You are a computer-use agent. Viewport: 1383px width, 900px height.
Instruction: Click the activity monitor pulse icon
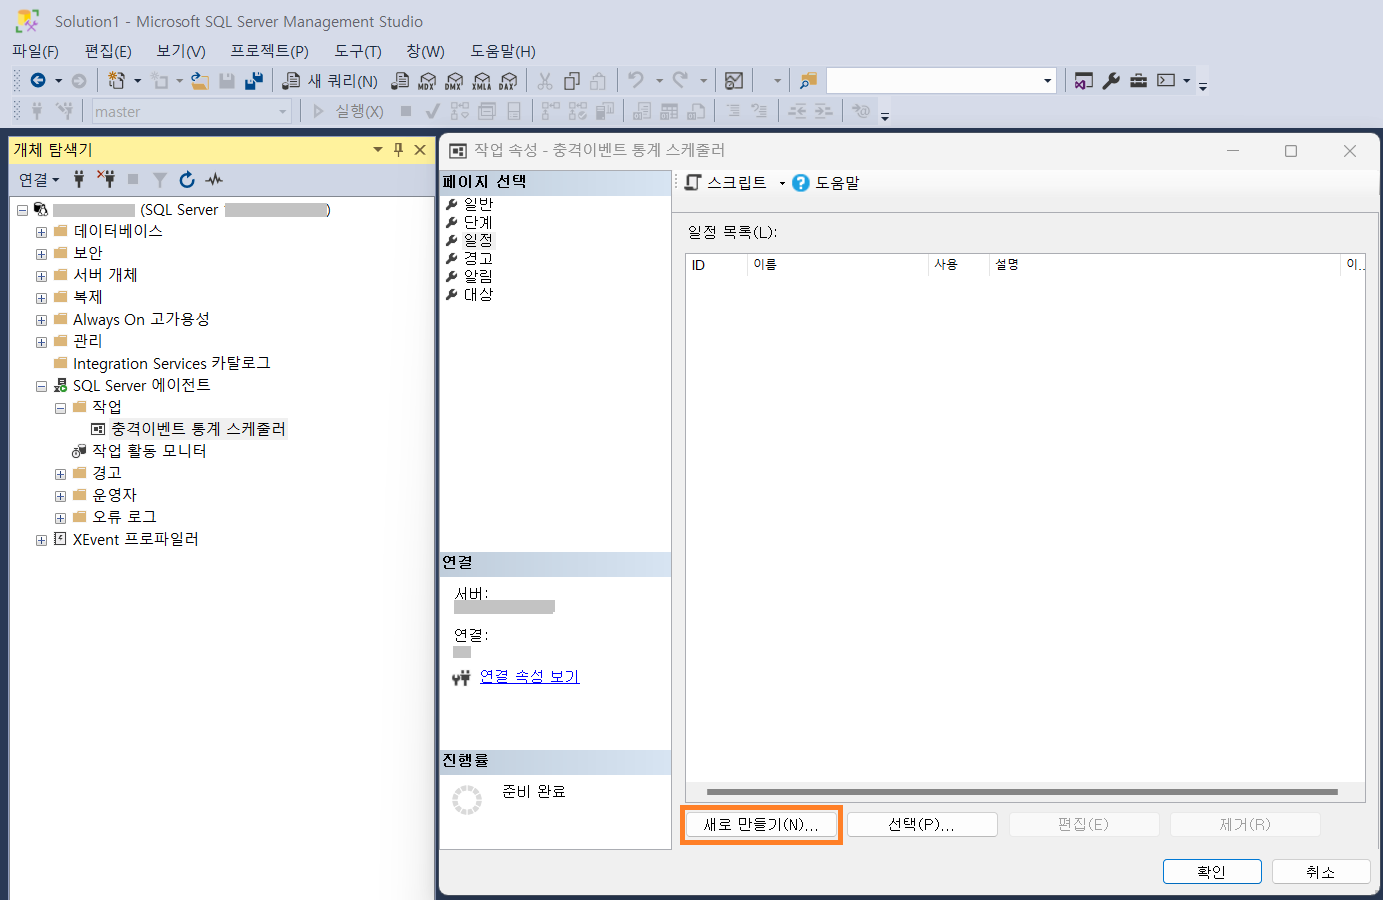coord(214,179)
